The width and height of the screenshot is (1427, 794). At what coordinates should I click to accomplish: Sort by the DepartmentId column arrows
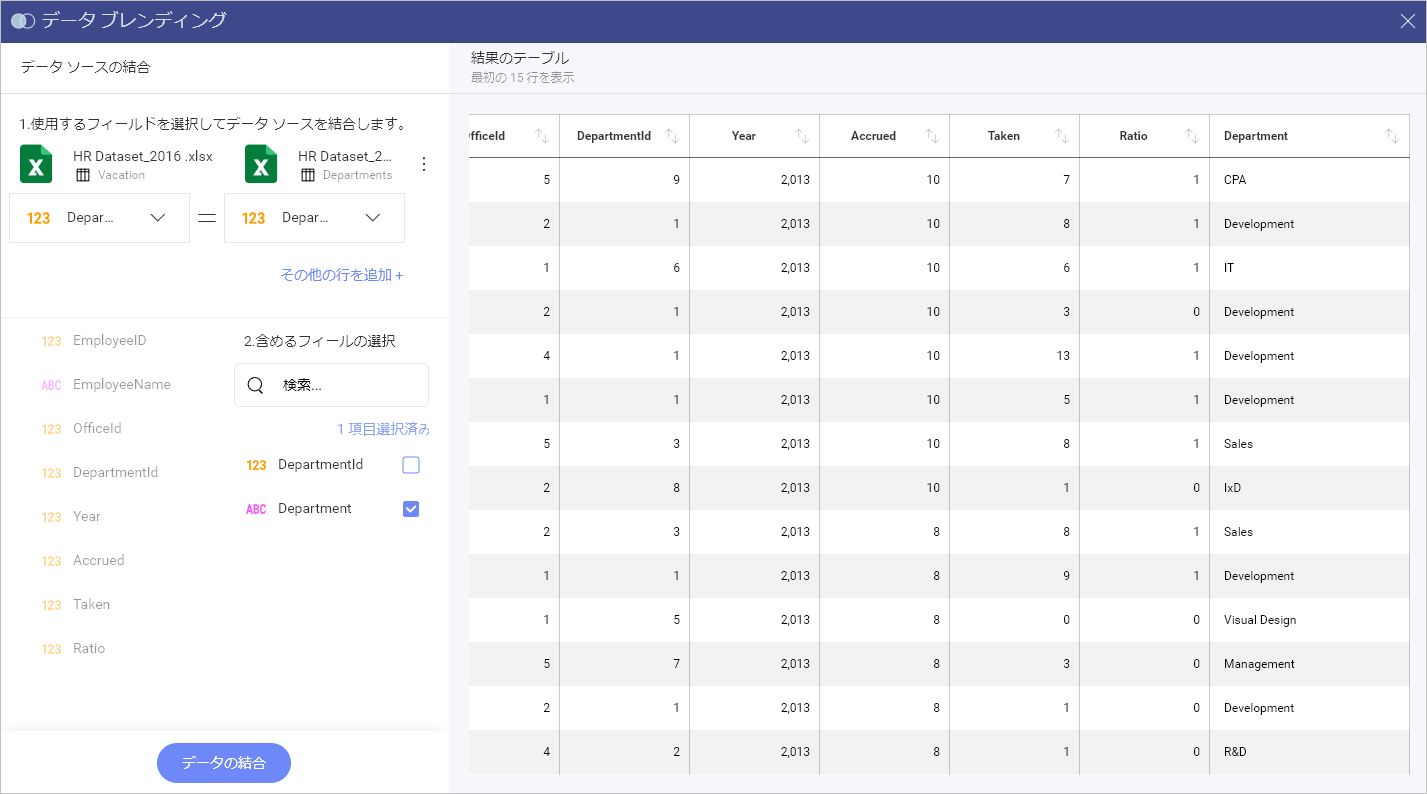coord(672,136)
